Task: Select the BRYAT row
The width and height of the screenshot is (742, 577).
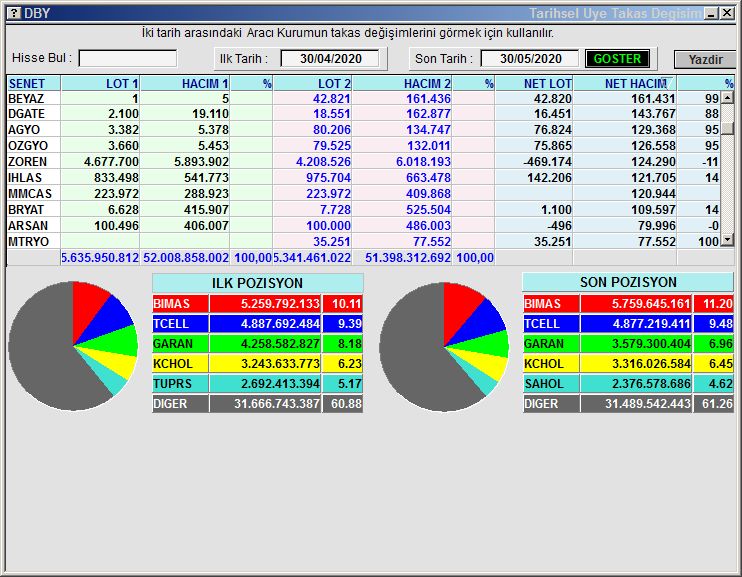Action: (x=363, y=209)
